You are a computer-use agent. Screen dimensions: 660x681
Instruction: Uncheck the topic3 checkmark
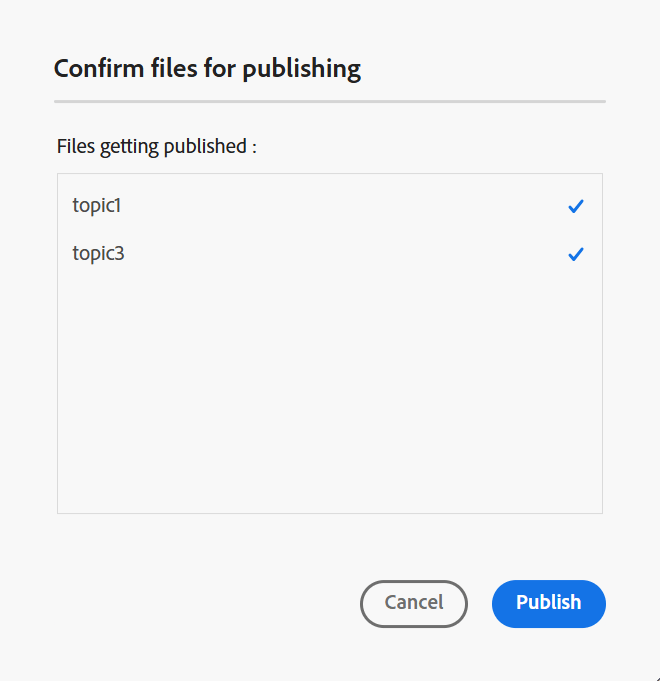pos(575,254)
